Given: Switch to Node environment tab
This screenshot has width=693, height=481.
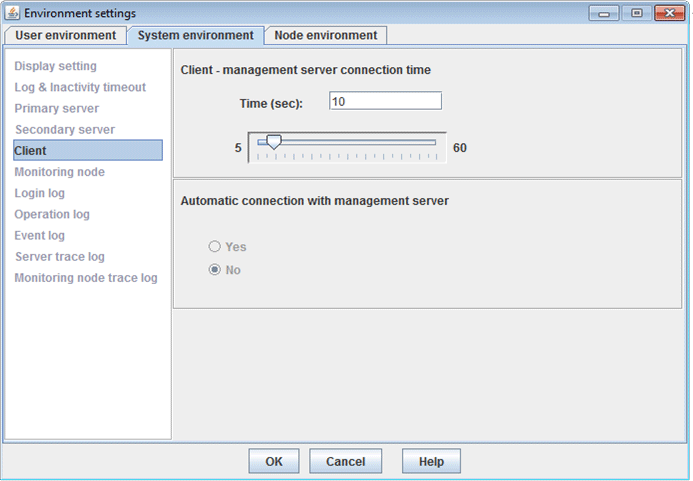Looking at the screenshot, I should [x=326, y=35].
